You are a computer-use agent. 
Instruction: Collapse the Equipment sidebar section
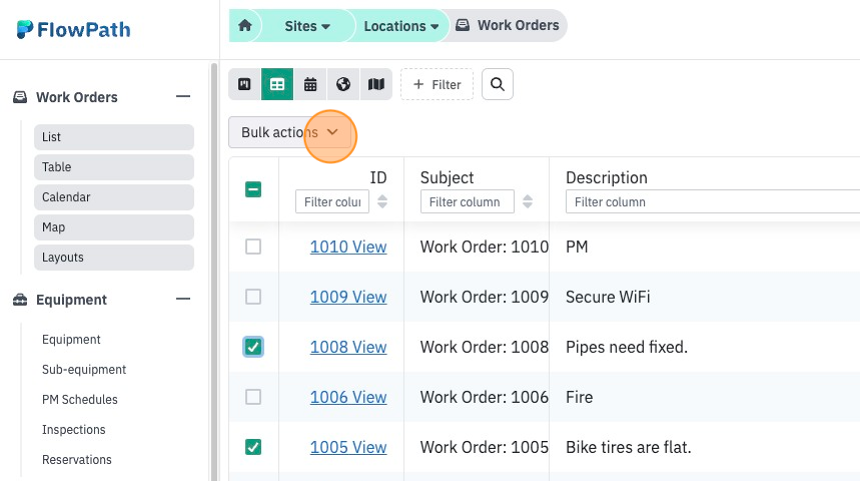183,299
